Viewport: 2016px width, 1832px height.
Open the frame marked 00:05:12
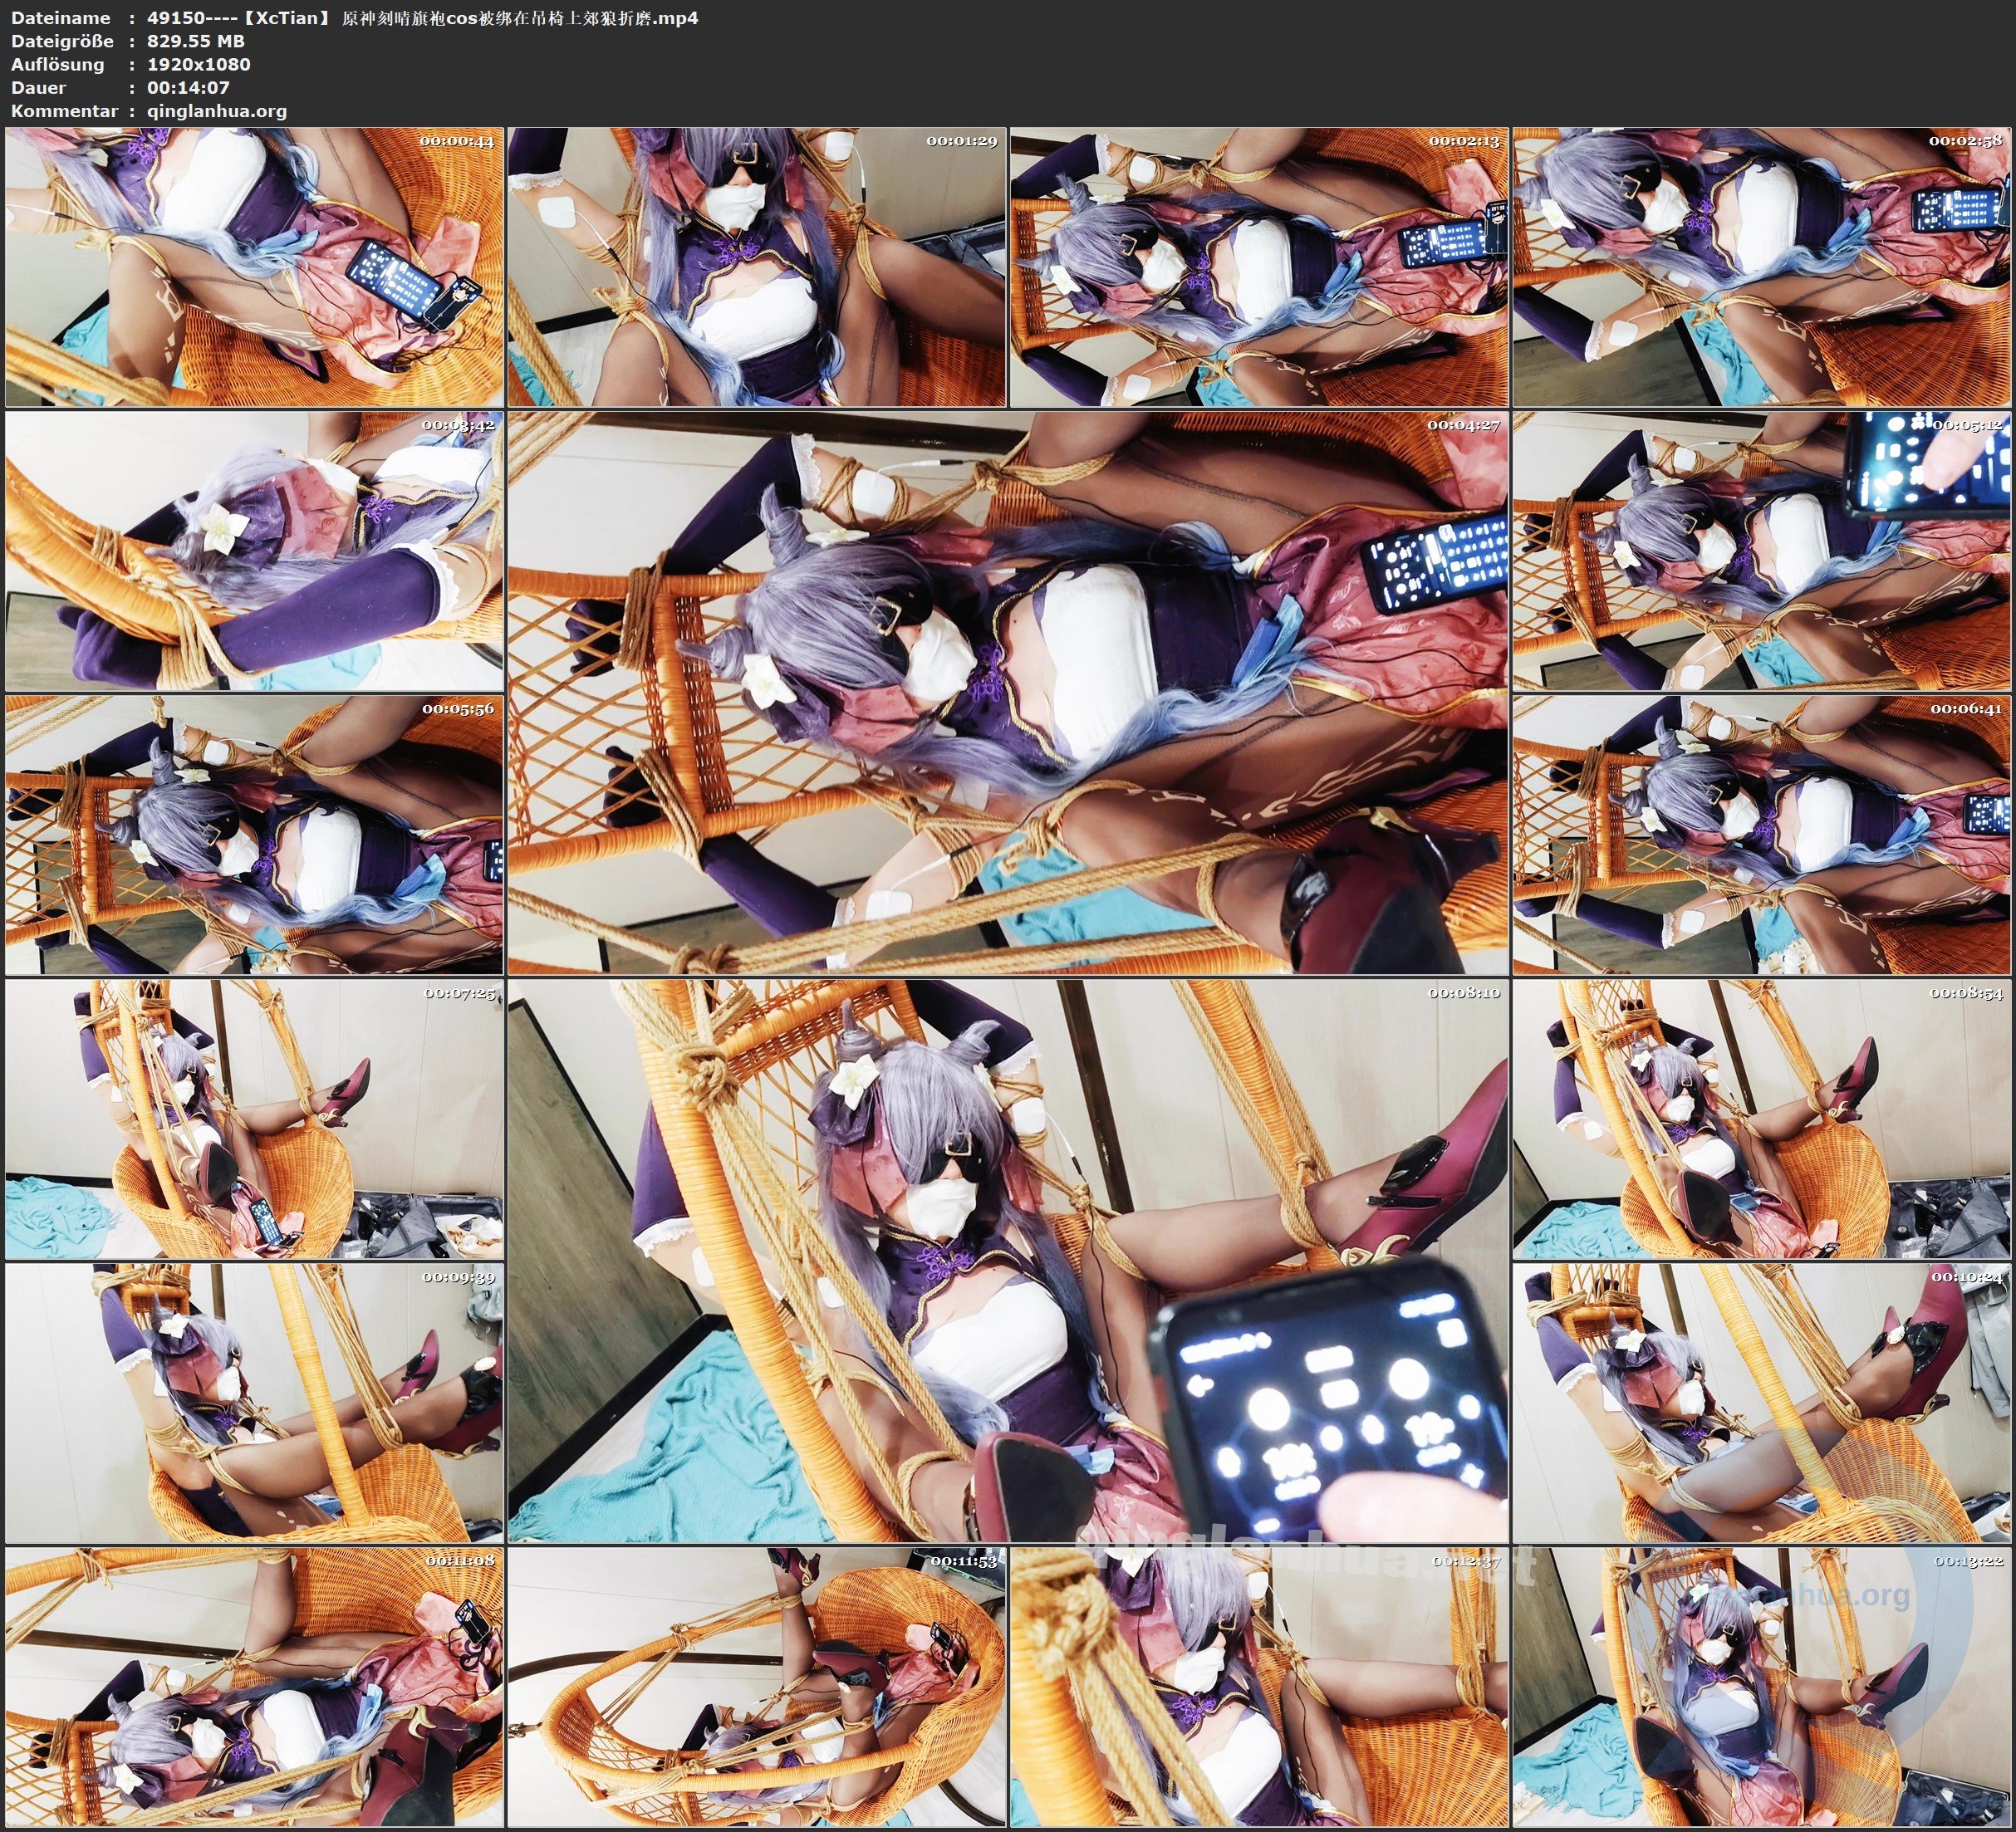(x=1761, y=551)
